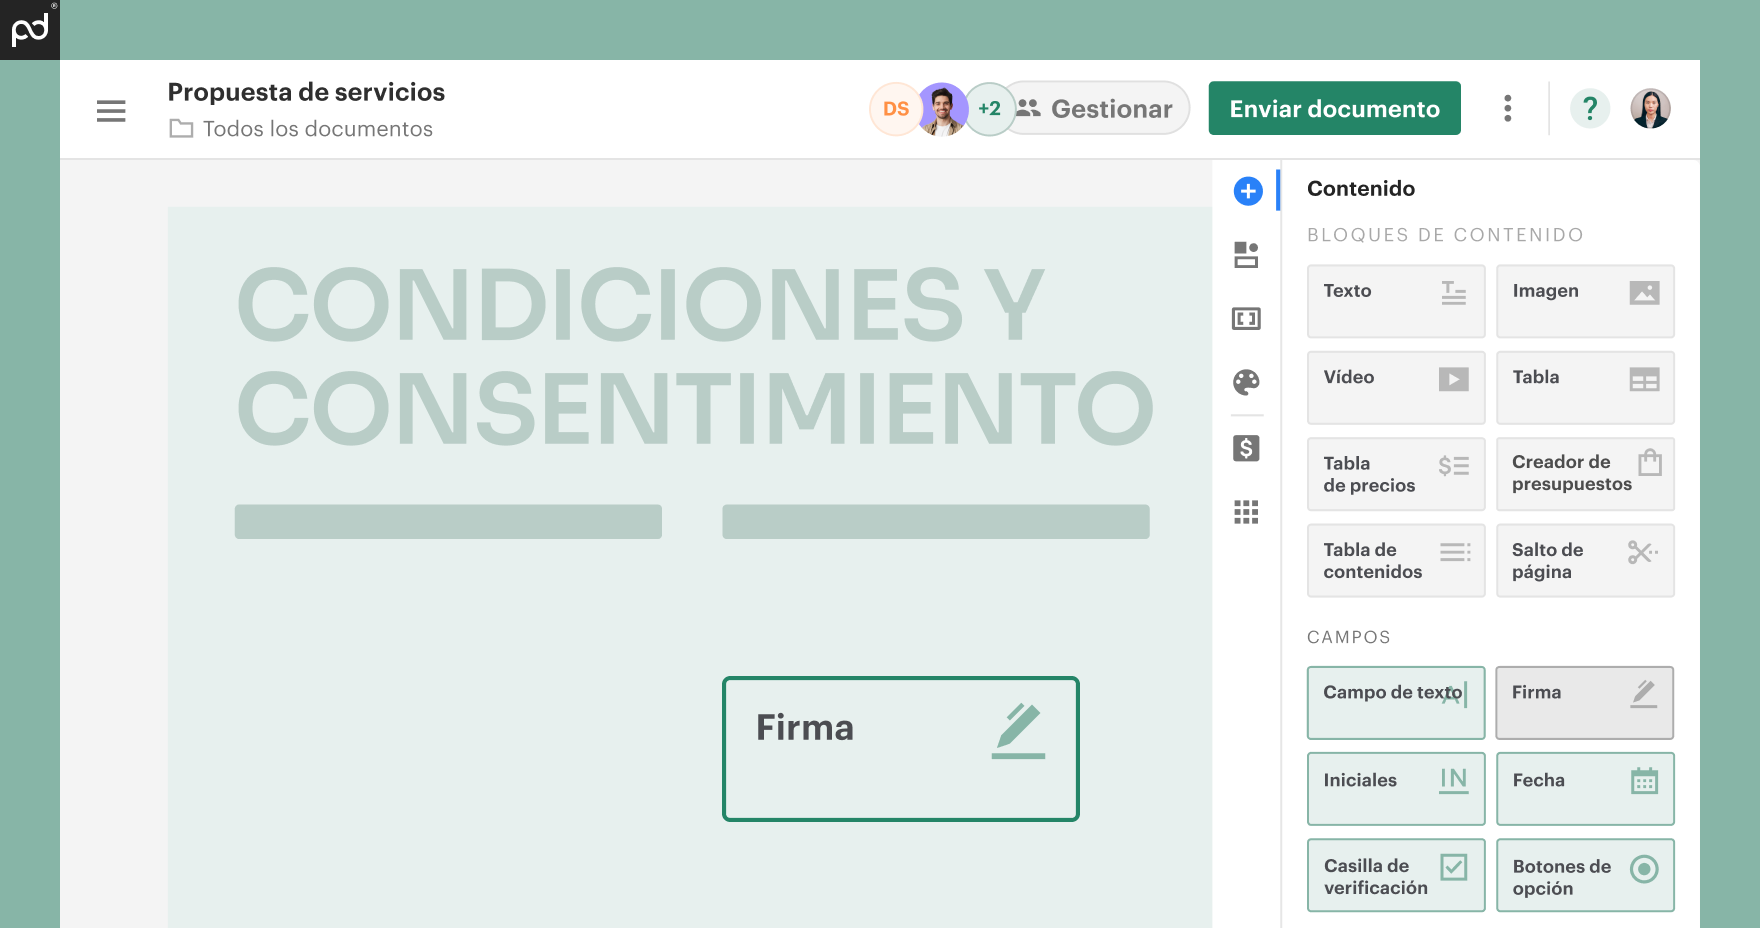Click the blue plus add content icon
The height and width of the screenshot is (928, 1760).
pyautogui.click(x=1247, y=191)
